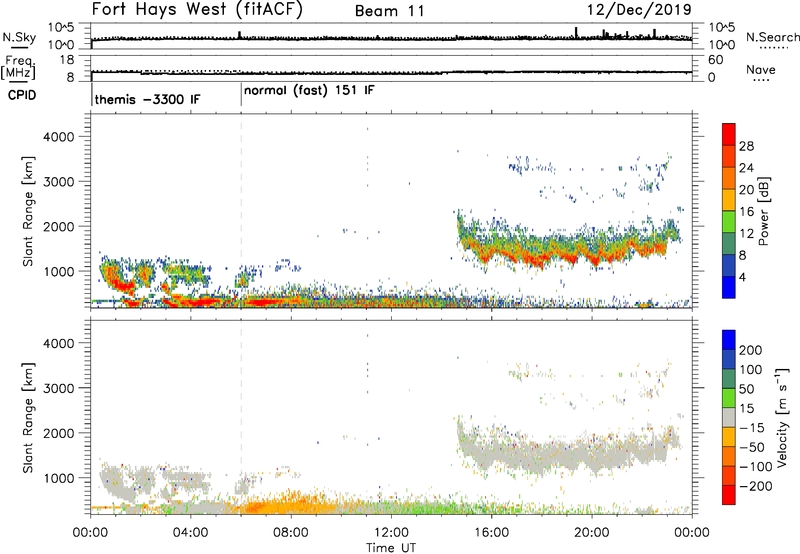Click the blue top segment of velocity colorbar
The width and height of the screenshot is (800, 554).
[729, 340]
